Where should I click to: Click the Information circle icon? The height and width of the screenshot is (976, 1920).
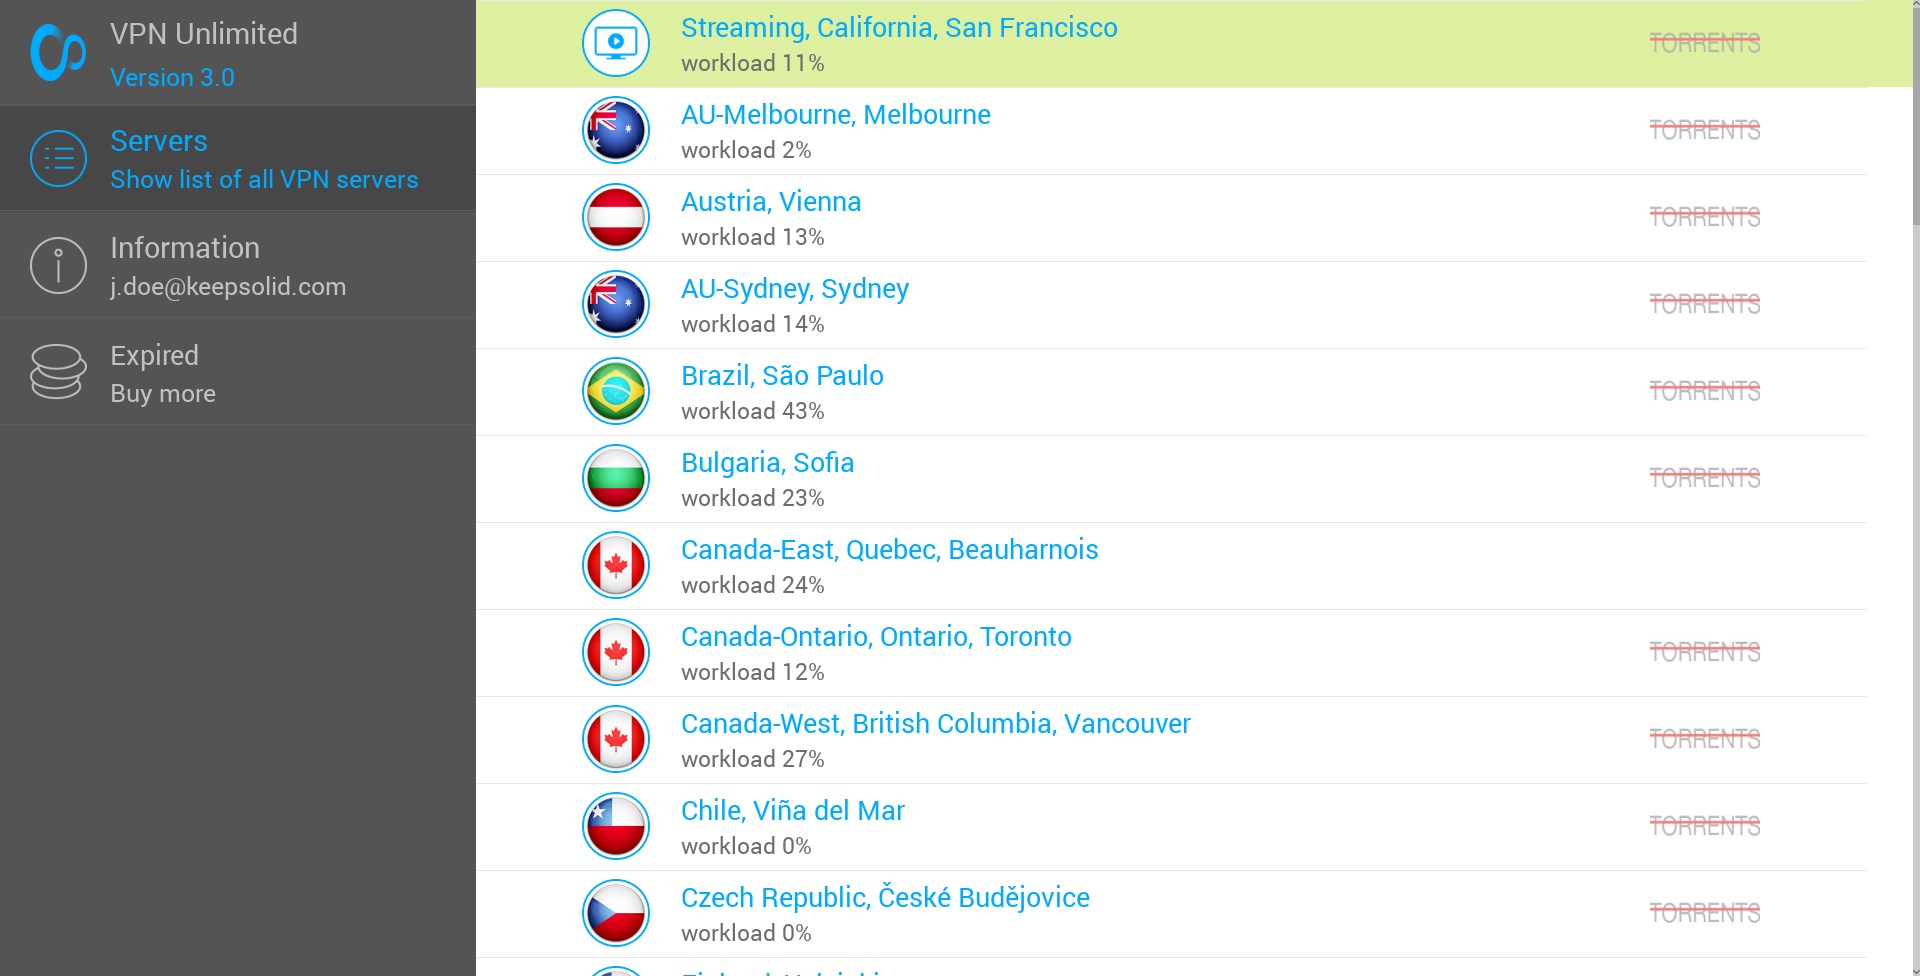point(58,266)
